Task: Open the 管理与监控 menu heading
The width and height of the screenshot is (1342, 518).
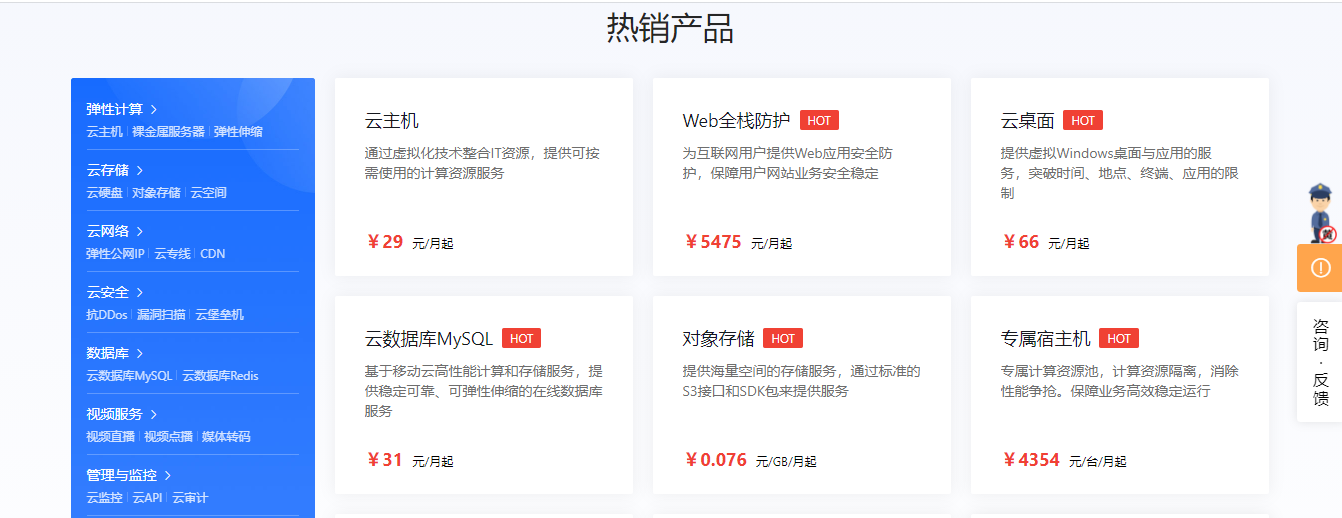Action: pos(121,475)
